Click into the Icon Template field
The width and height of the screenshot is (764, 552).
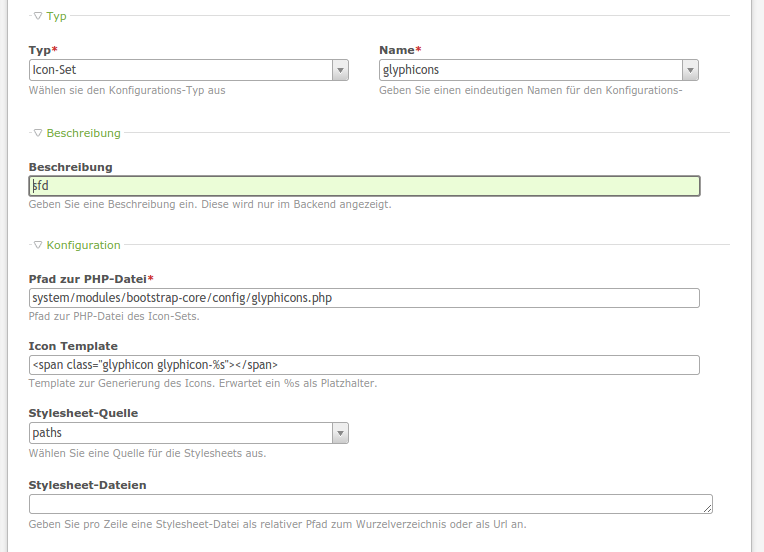[364, 365]
